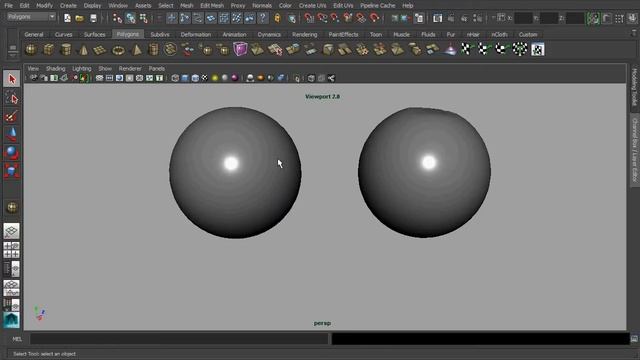The width and height of the screenshot is (640, 360).
Task: Open the Panels viewport menu
Action: click(157, 69)
